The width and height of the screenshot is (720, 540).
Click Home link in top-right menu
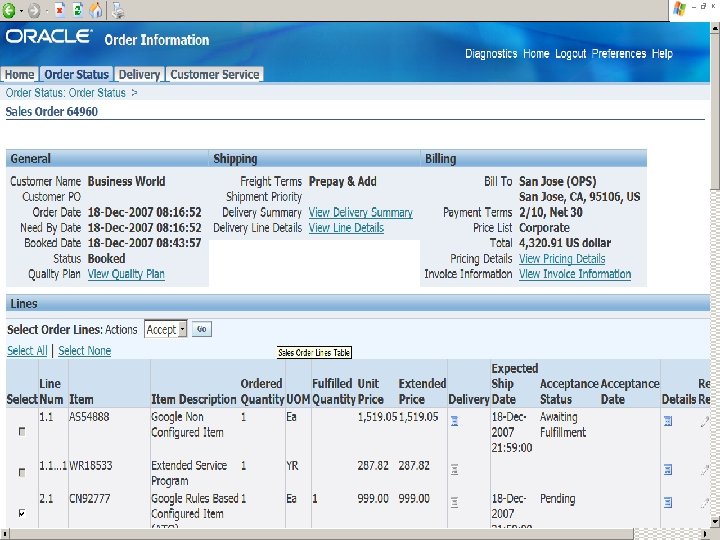536,54
